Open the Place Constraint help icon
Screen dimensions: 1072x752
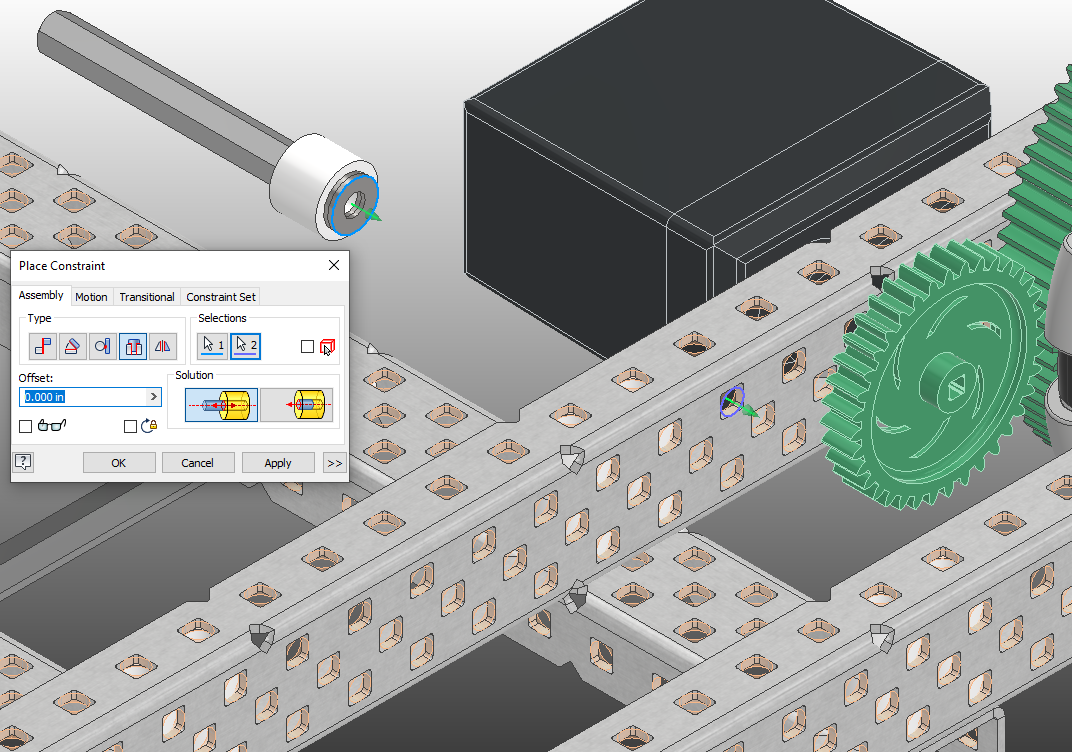coord(23,462)
